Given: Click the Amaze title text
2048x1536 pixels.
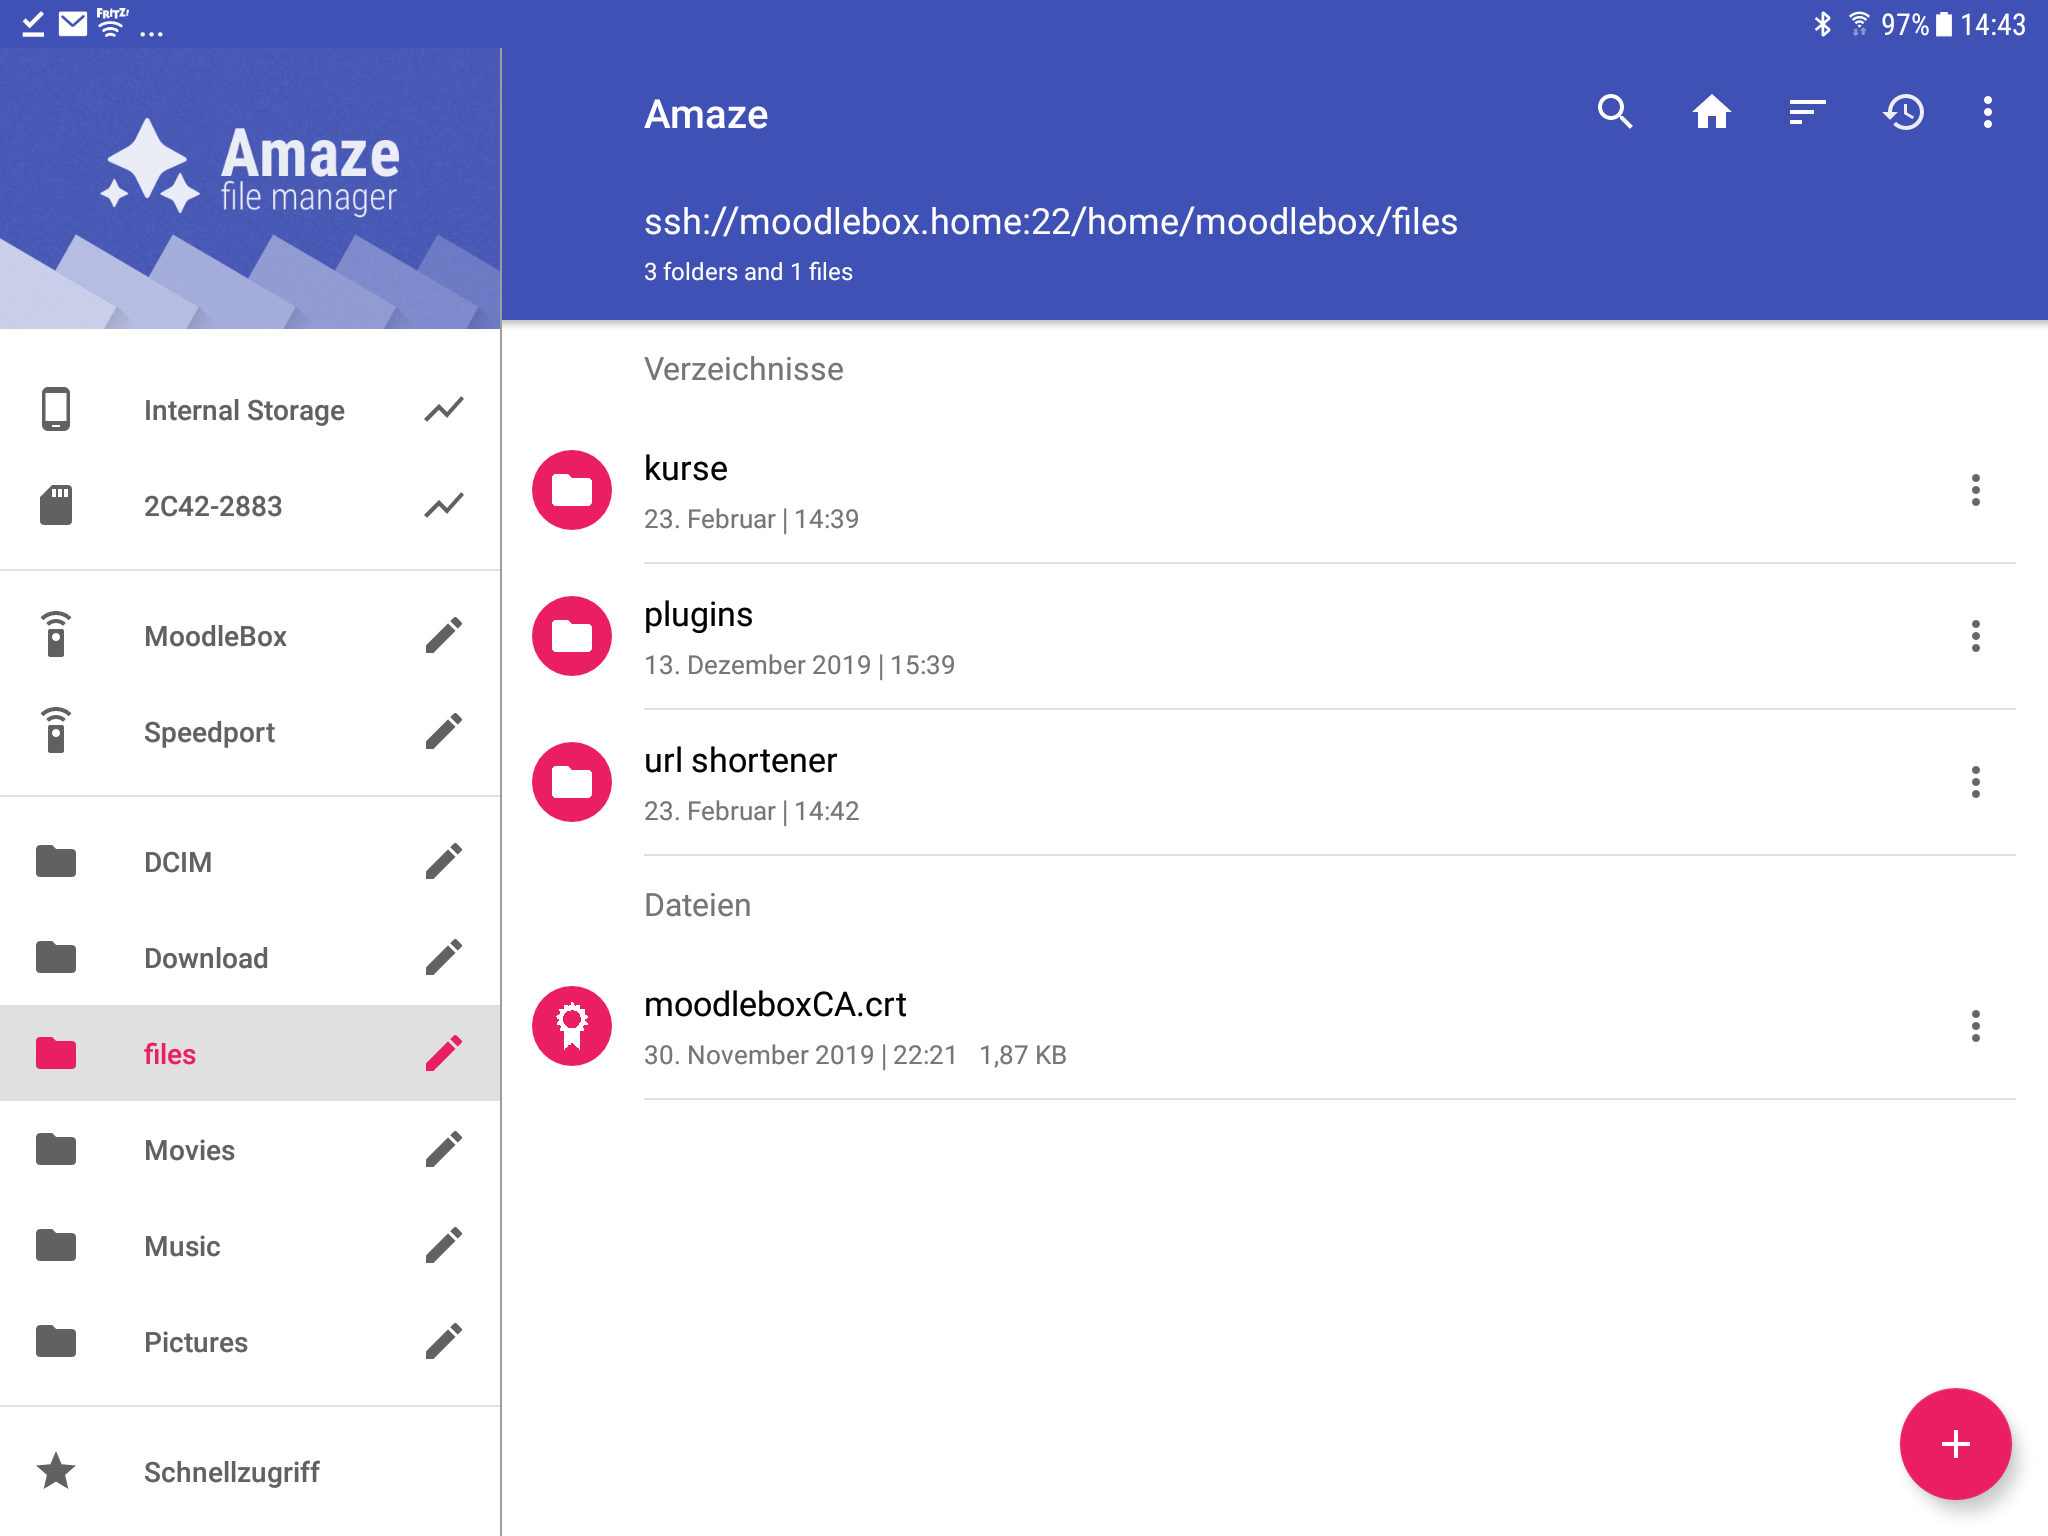Looking at the screenshot, I should click(706, 114).
